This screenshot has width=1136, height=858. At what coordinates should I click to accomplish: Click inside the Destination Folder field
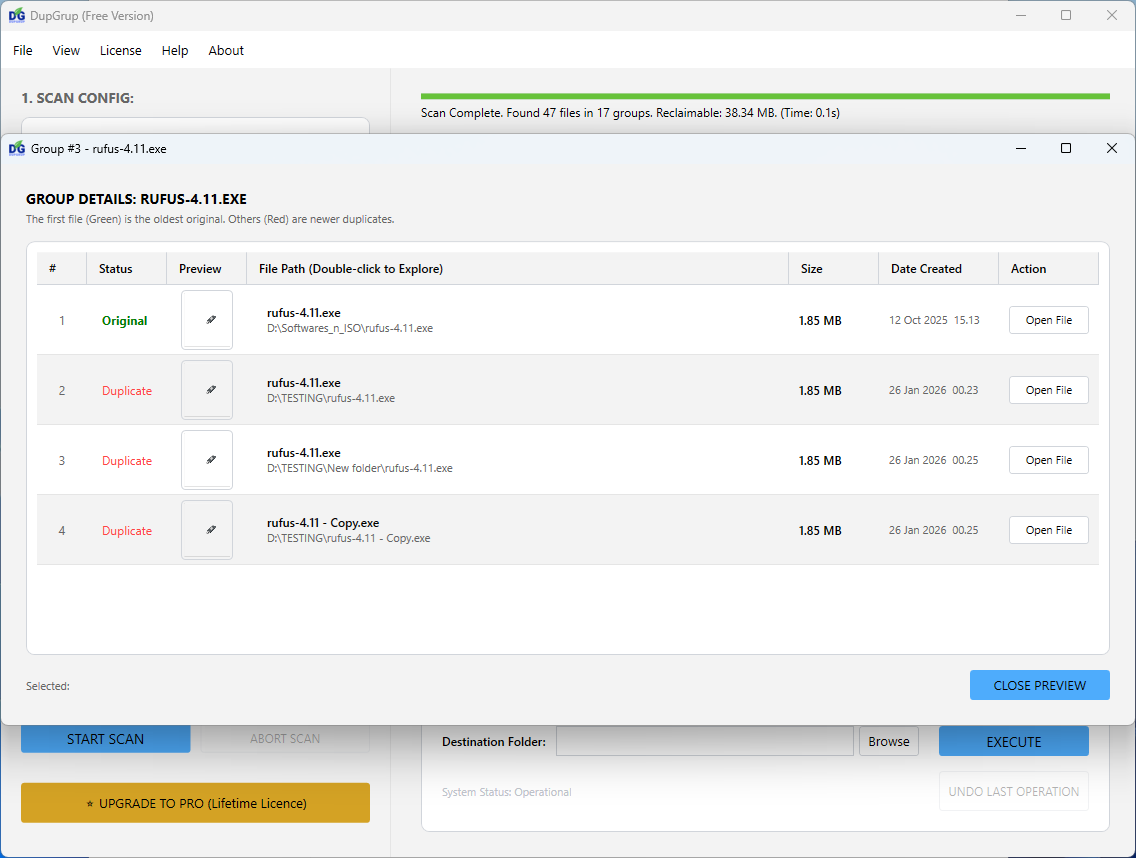click(704, 741)
